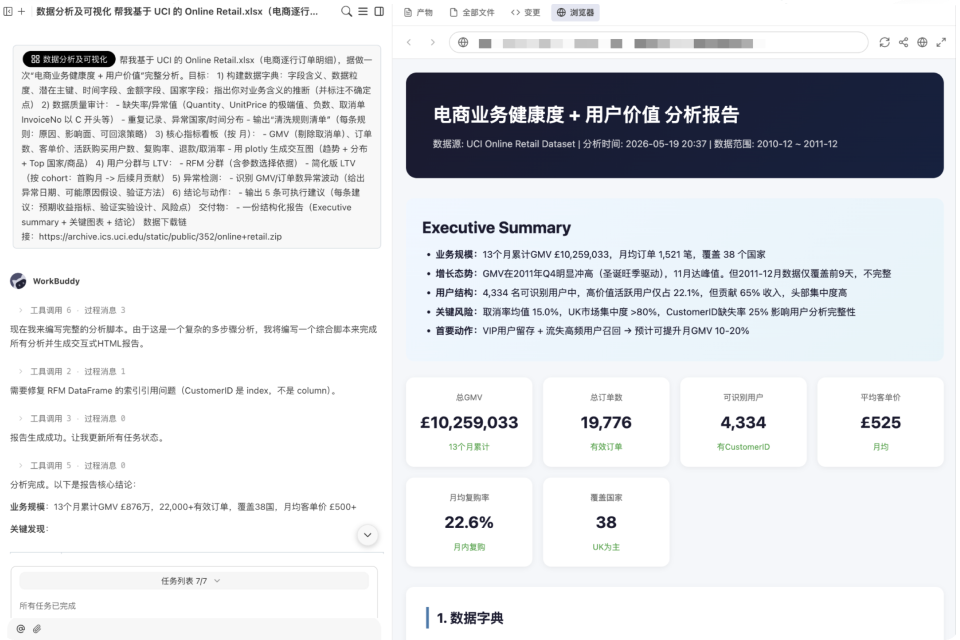The width and height of the screenshot is (960, 640).
Task: Click the report title 电商业务健康度 heading
Action: [586, 115]
